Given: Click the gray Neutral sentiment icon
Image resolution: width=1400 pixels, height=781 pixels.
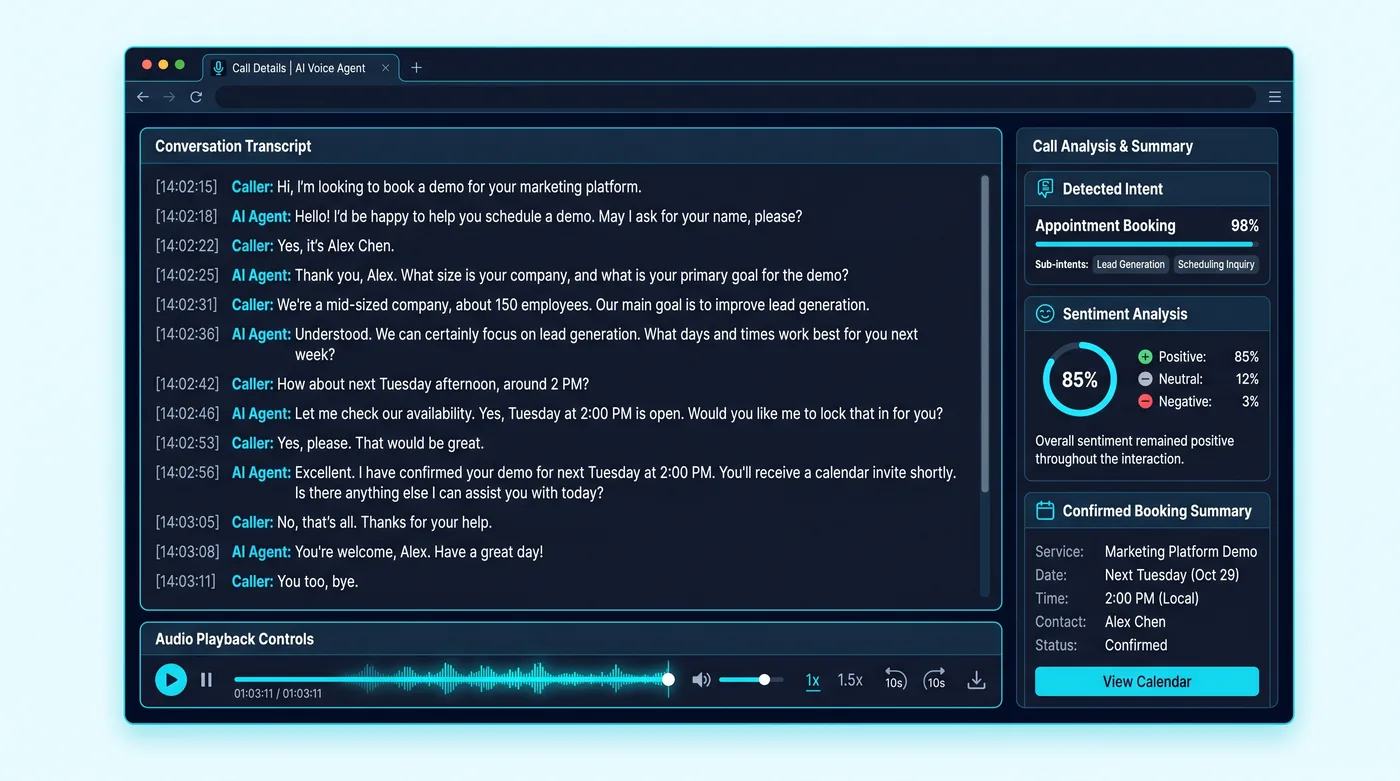Looking at the screenshot, I should [x=1145, y=379].
